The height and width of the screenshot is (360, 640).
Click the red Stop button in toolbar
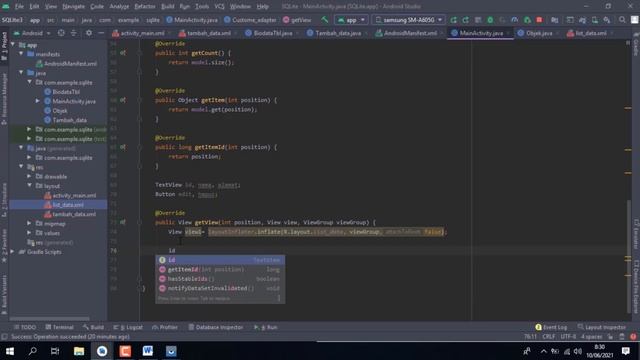click(x=539, y=20)
